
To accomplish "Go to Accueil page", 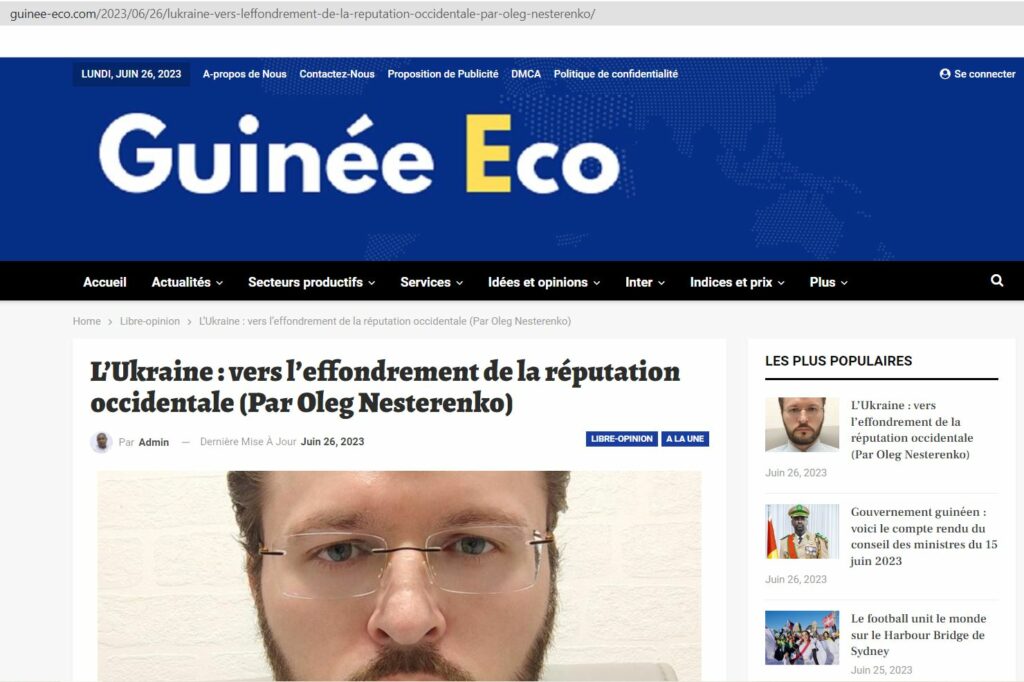I will 104,282.
